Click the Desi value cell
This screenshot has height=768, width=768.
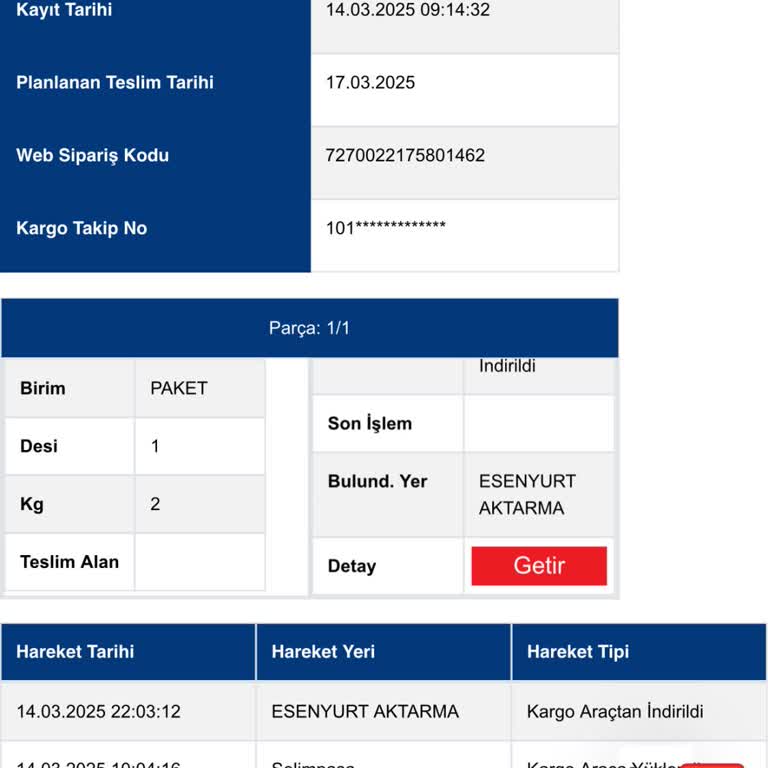pos(200,446)
